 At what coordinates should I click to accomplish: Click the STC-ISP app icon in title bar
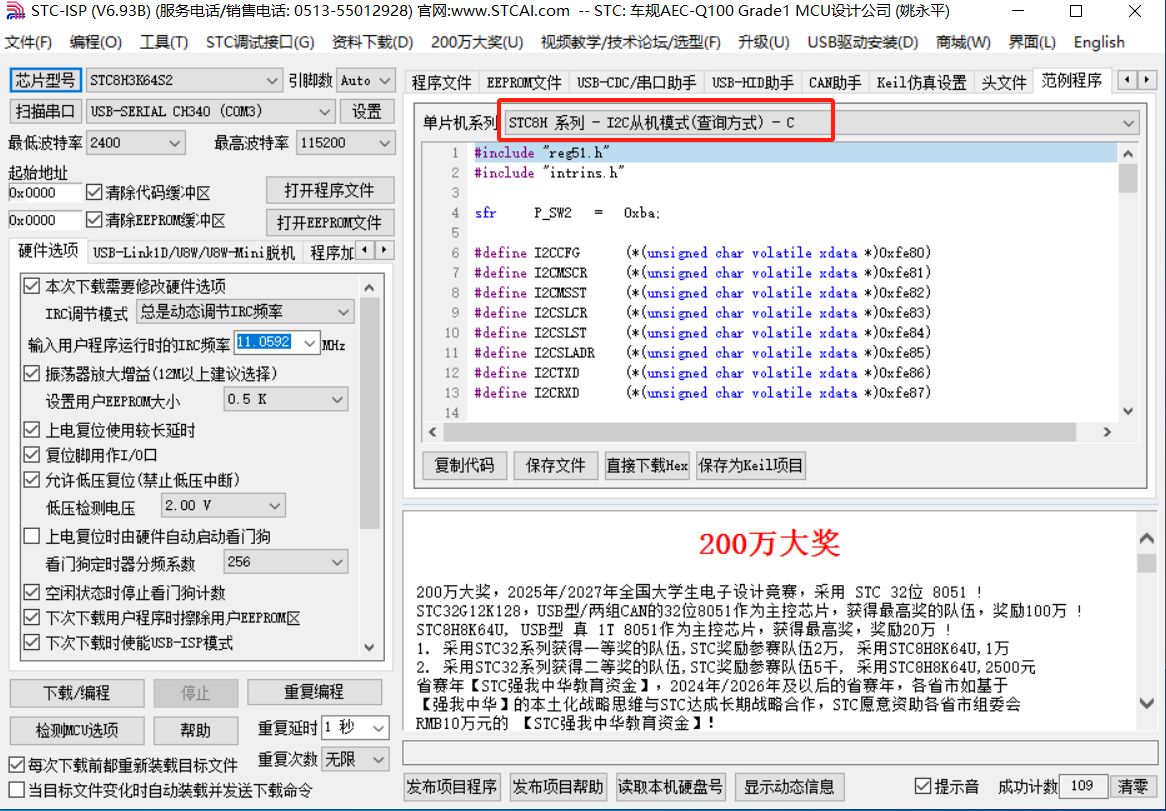pos(14,11)
